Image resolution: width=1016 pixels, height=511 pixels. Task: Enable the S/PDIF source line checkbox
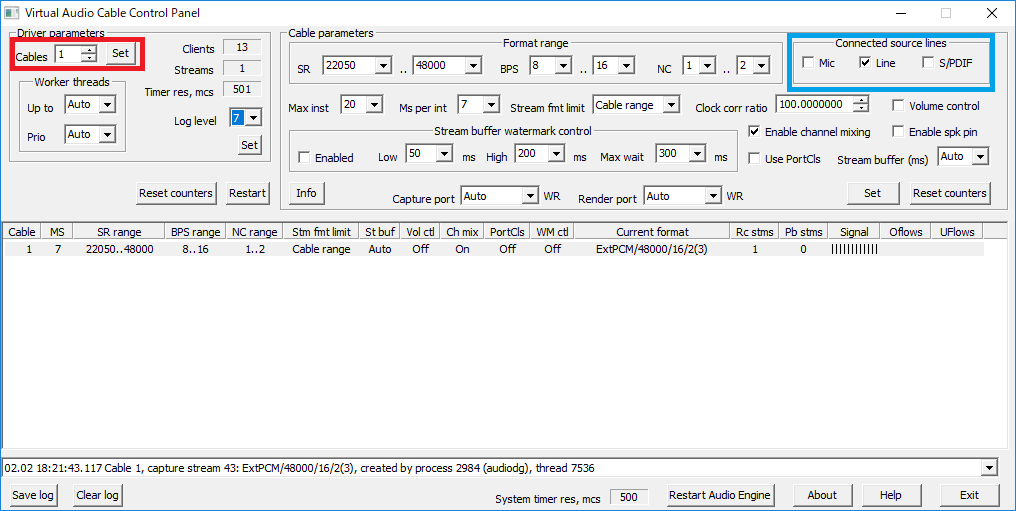(x=929, y=63)
